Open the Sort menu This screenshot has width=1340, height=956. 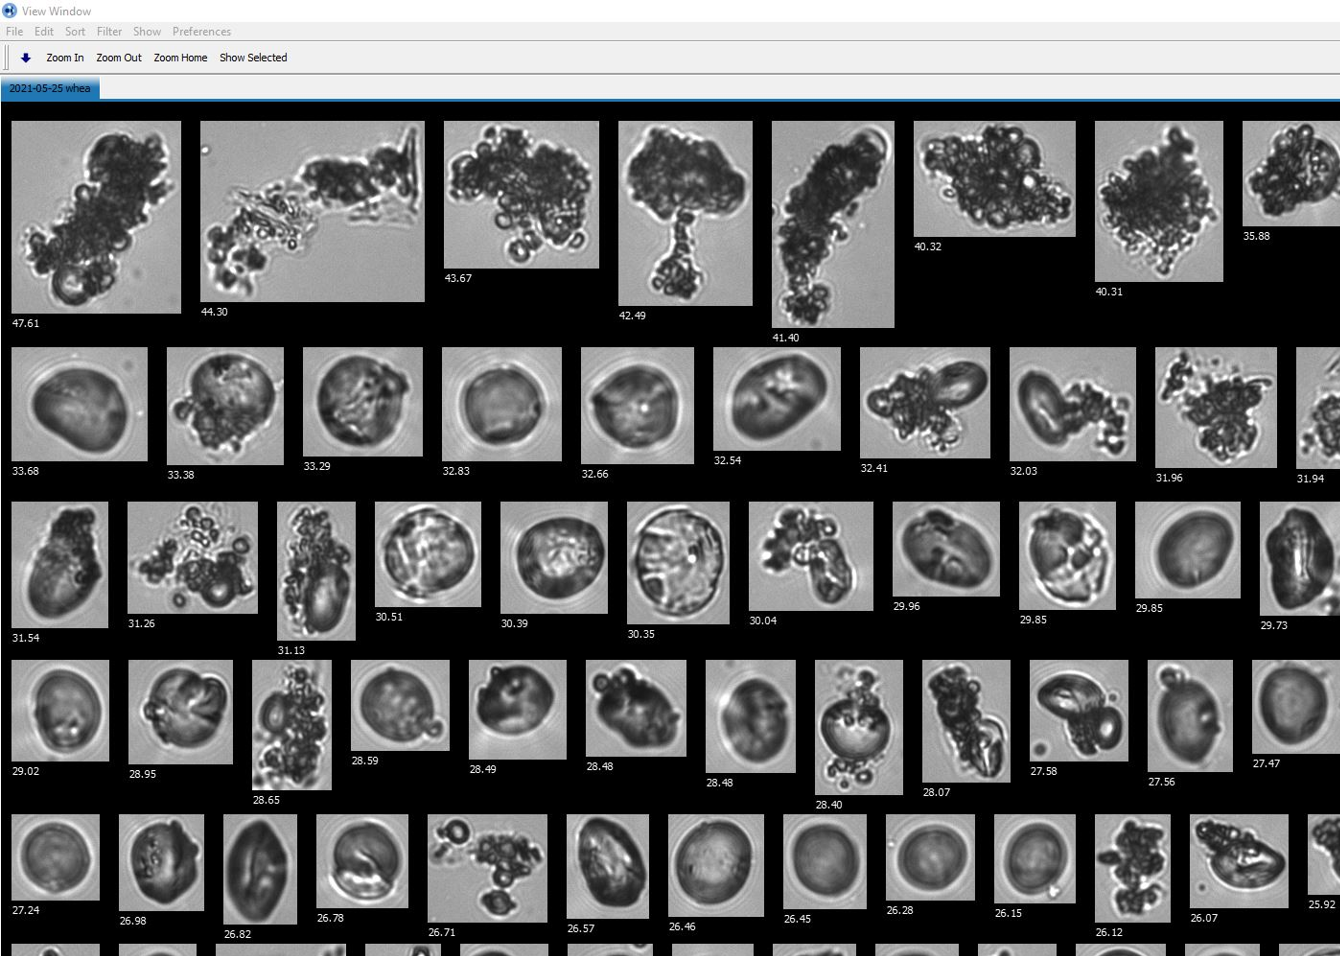point(75,32)
